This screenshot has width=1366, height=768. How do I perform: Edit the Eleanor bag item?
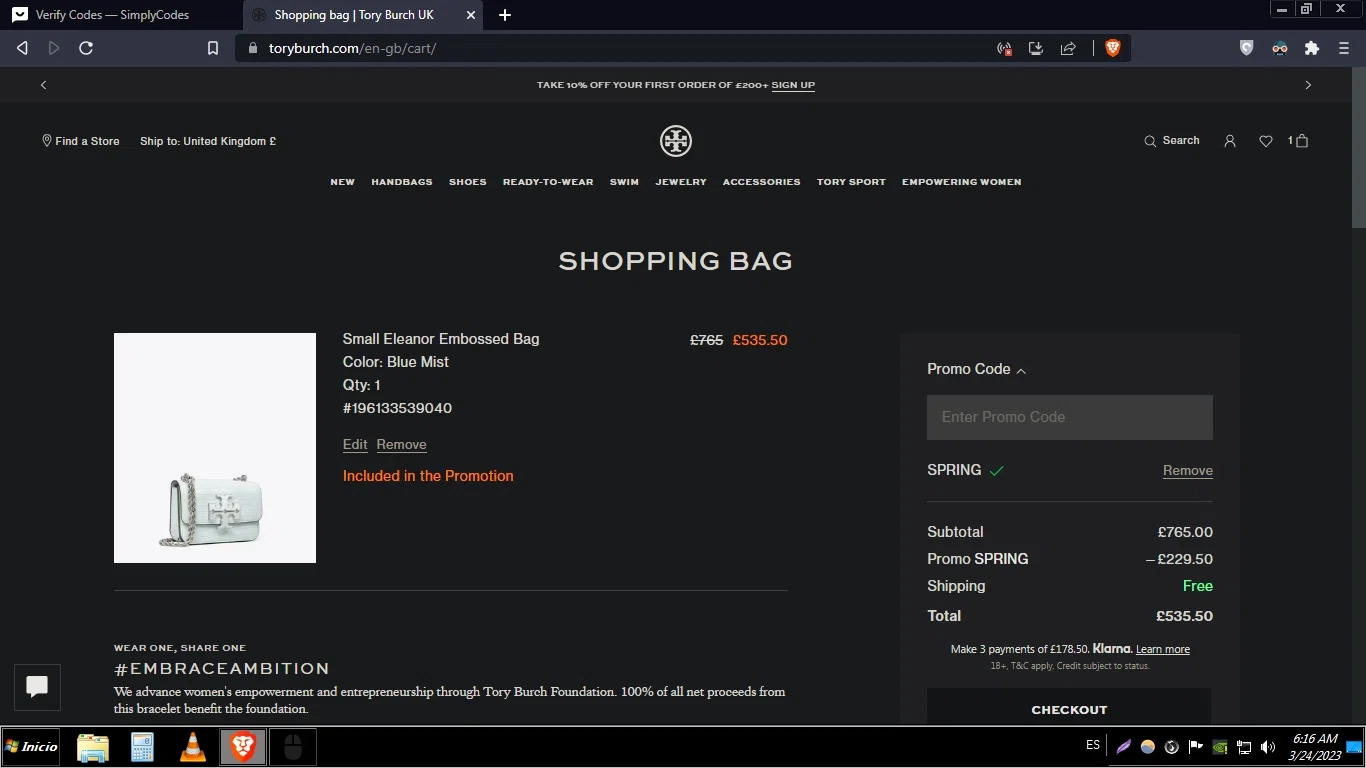pyautogui.click(x=355, y=445)
